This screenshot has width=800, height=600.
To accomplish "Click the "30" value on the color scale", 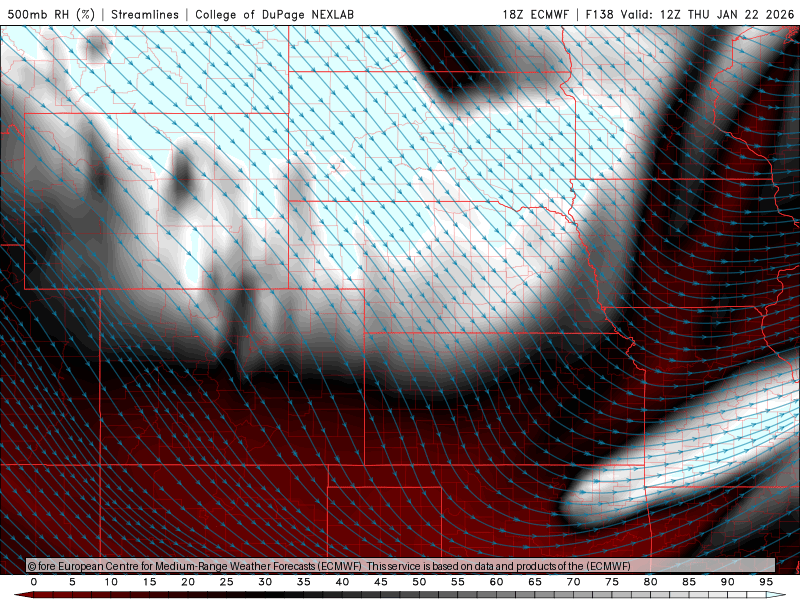I will coord(265,582).
